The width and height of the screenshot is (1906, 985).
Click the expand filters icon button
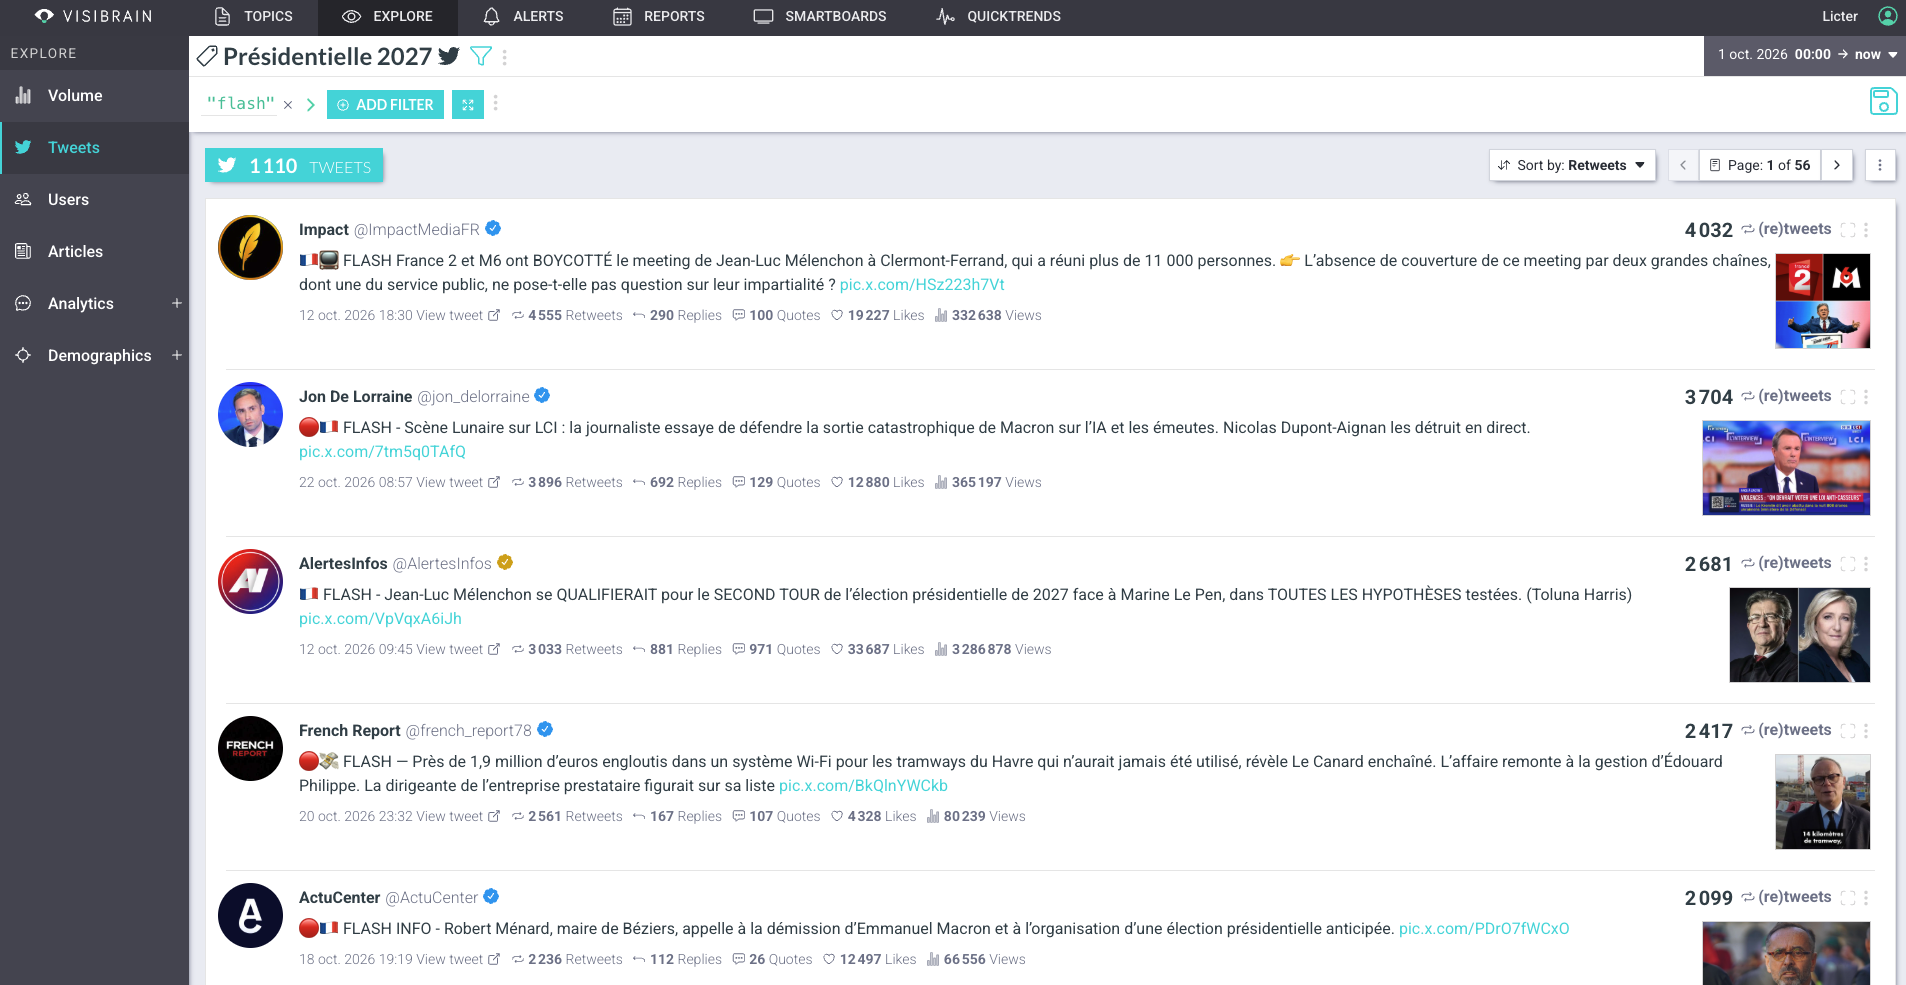[x=468, y=104]
